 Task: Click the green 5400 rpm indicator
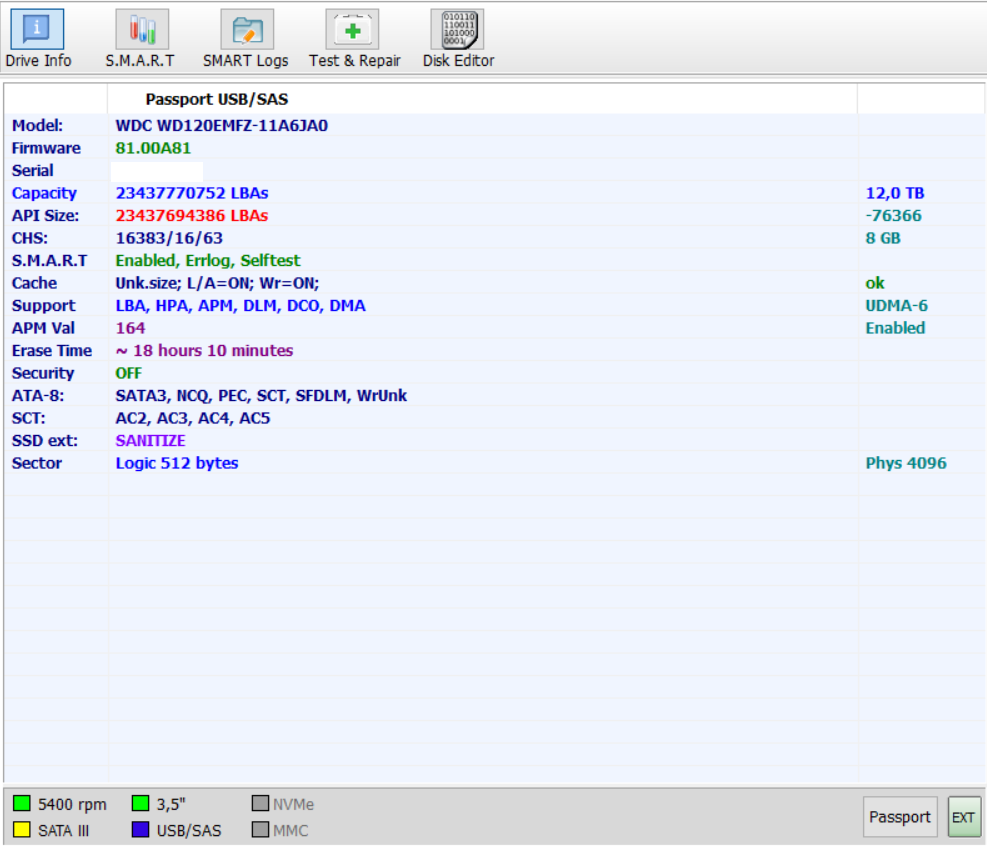[21, 804]
